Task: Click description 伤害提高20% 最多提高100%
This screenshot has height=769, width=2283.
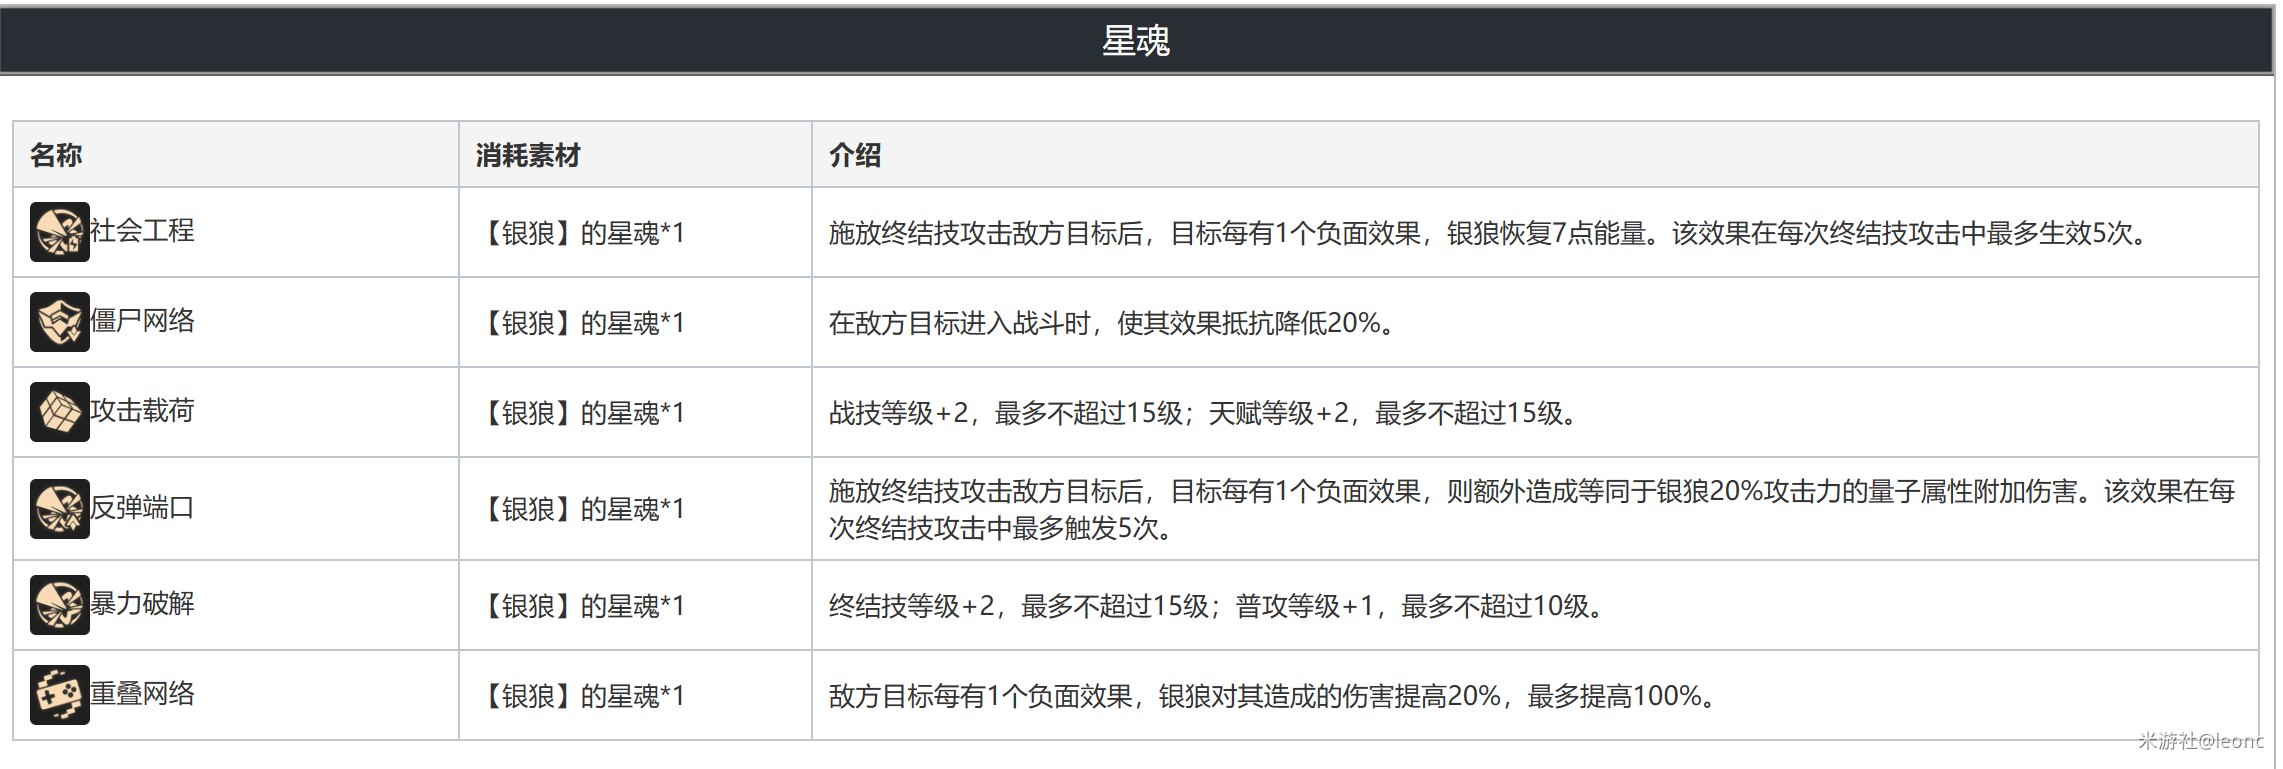Action: tap(1273, 696)
